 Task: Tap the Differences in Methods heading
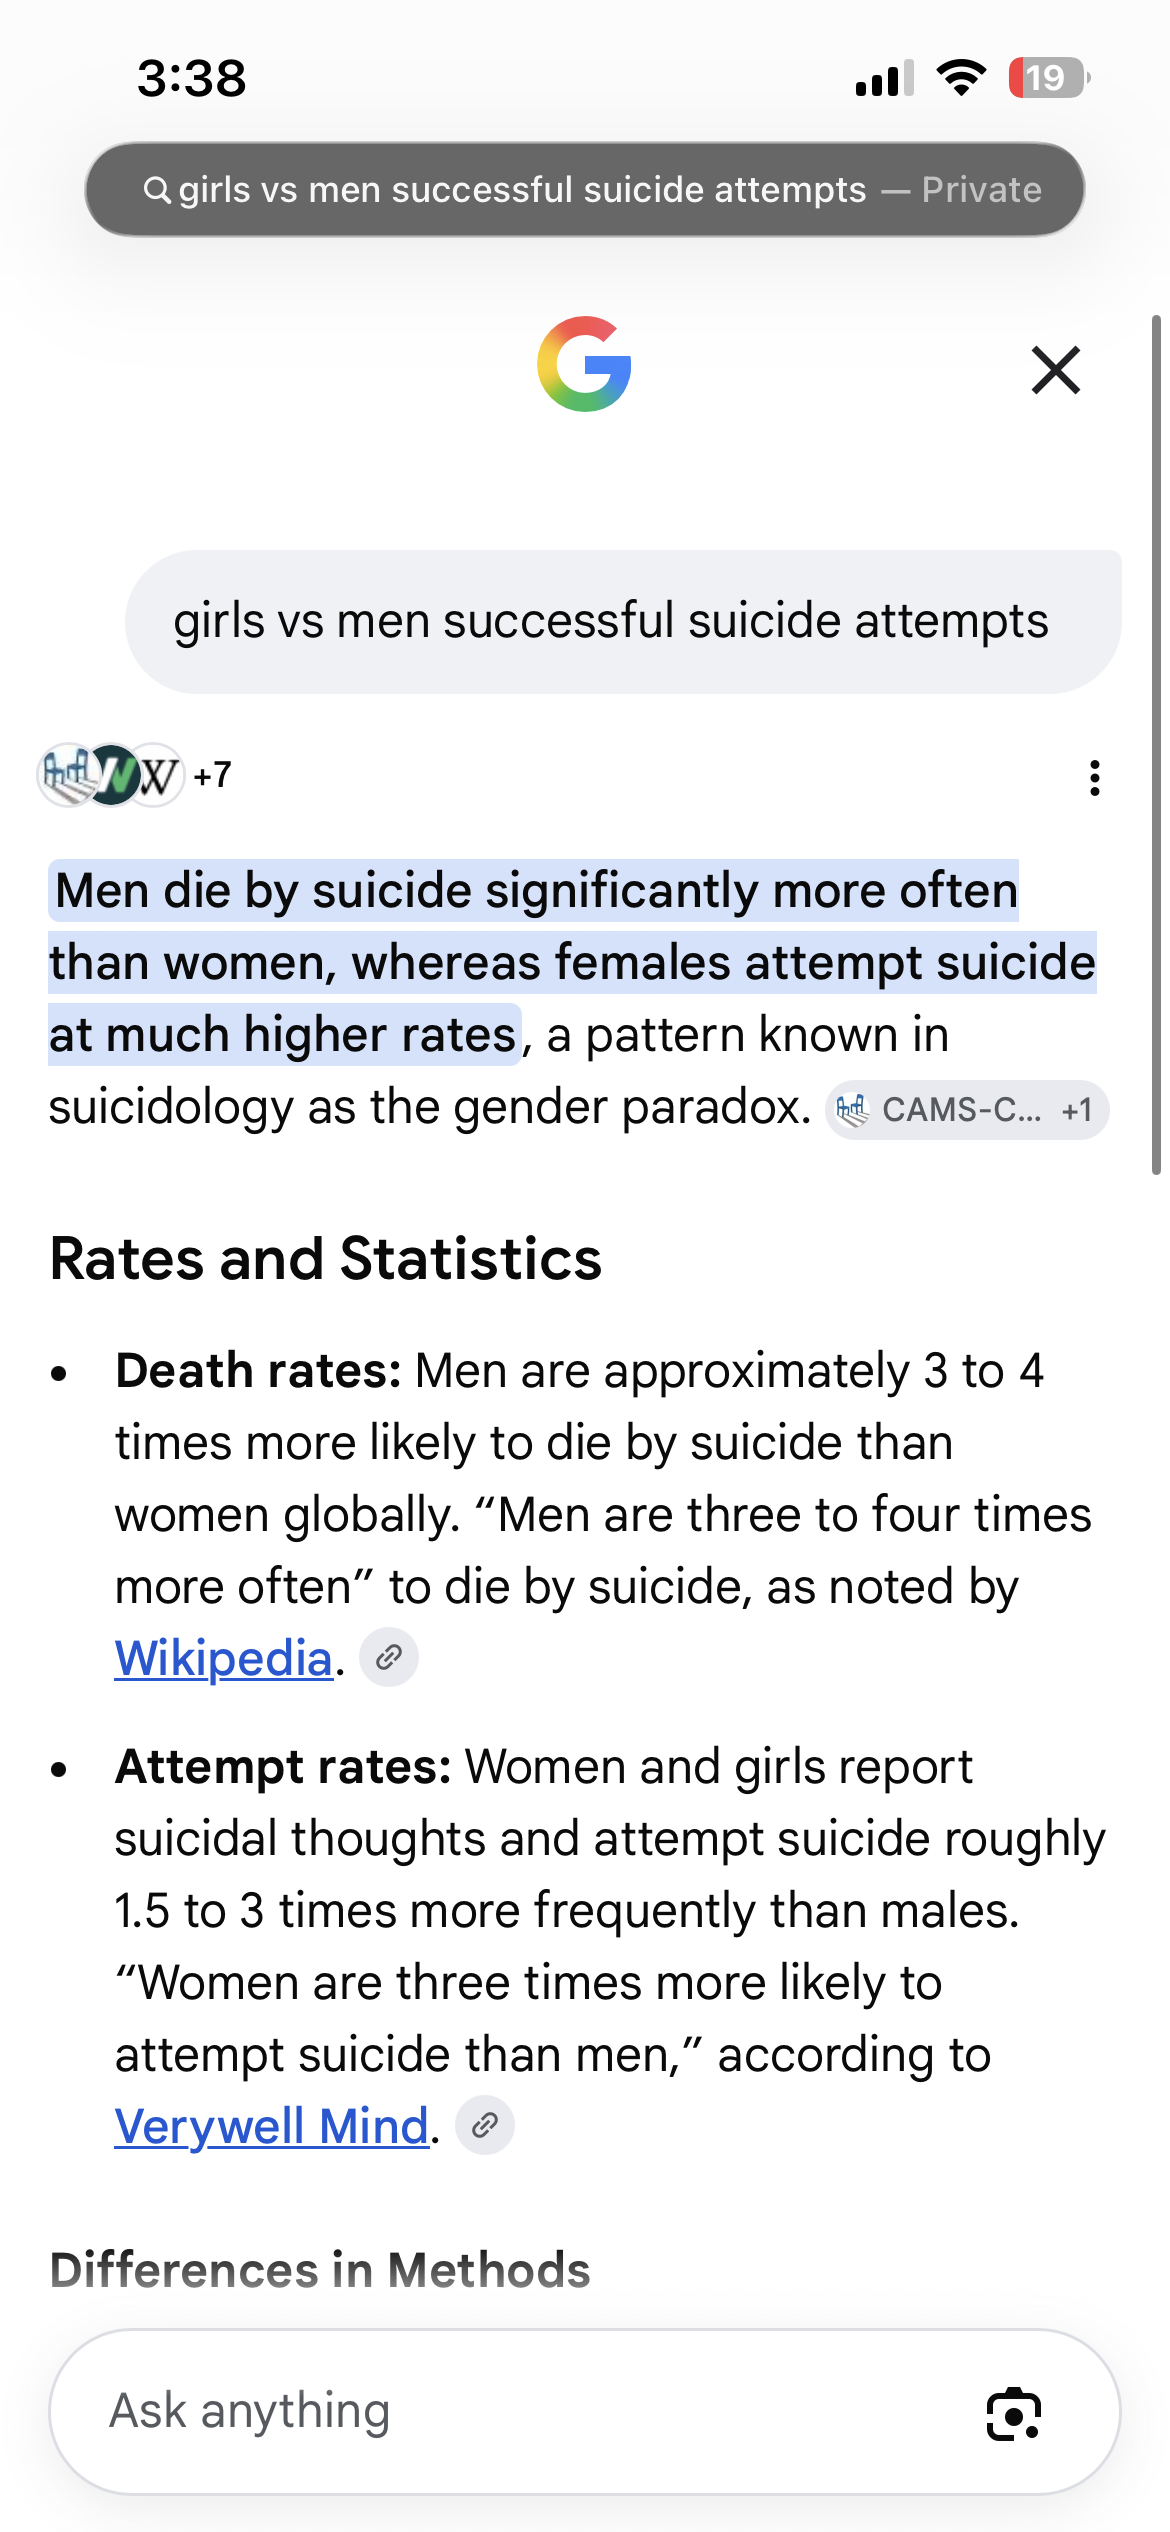(320, 2270)
